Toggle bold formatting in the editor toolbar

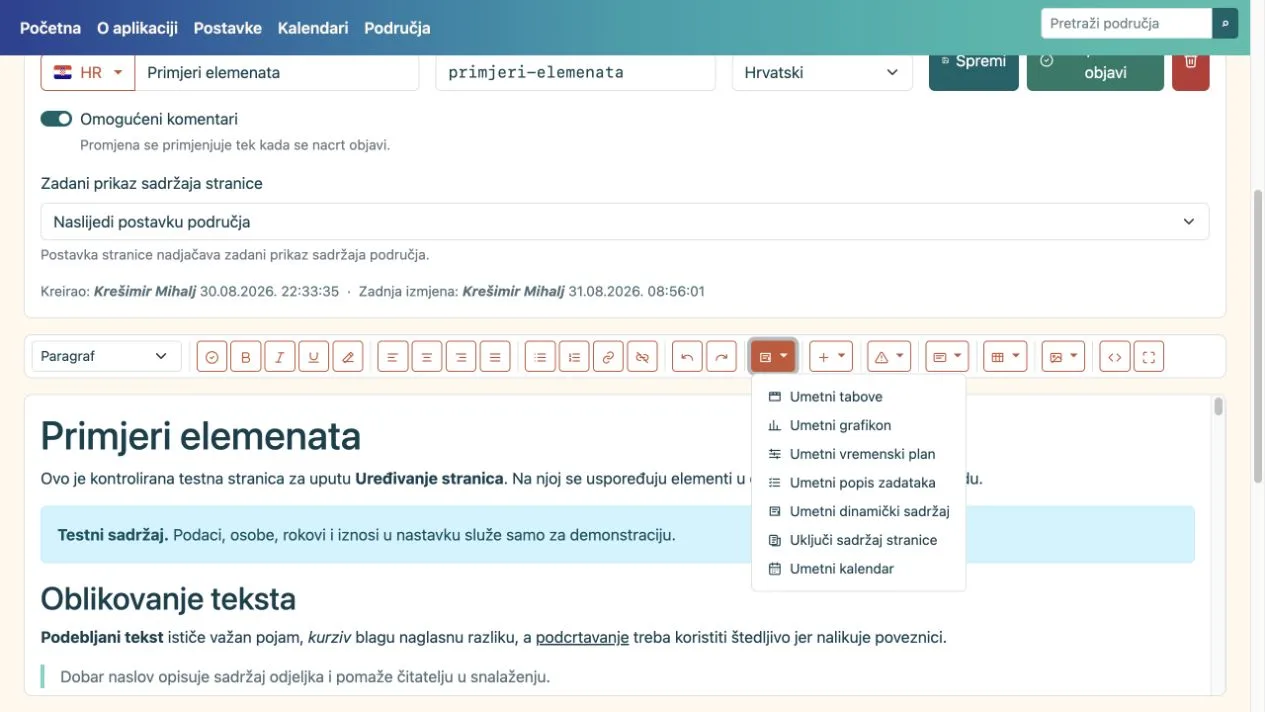pos(246,357)
